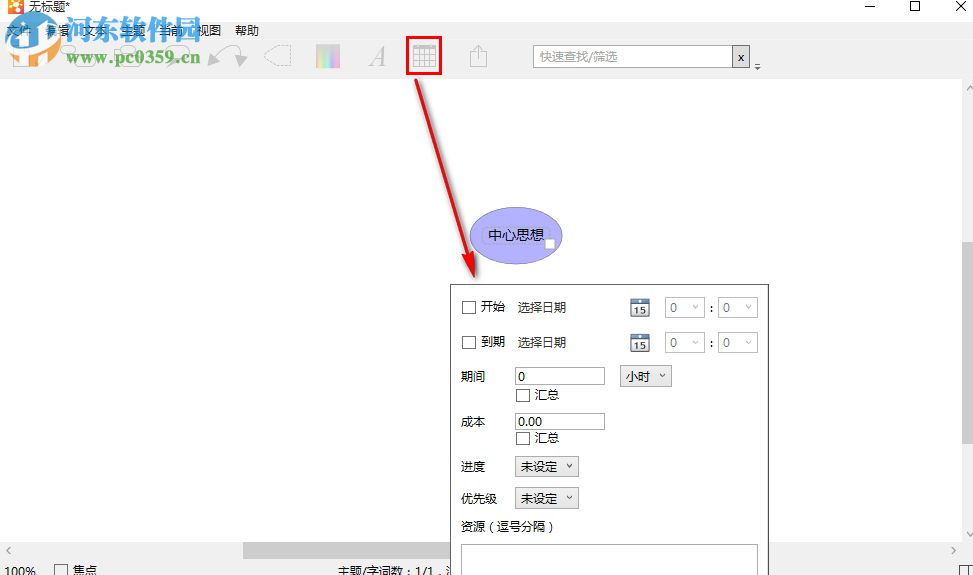Image resolution: width=973 pixels, height=575 pixels.
Task: Click the 成本 cost input field
Action: [560, 422]
